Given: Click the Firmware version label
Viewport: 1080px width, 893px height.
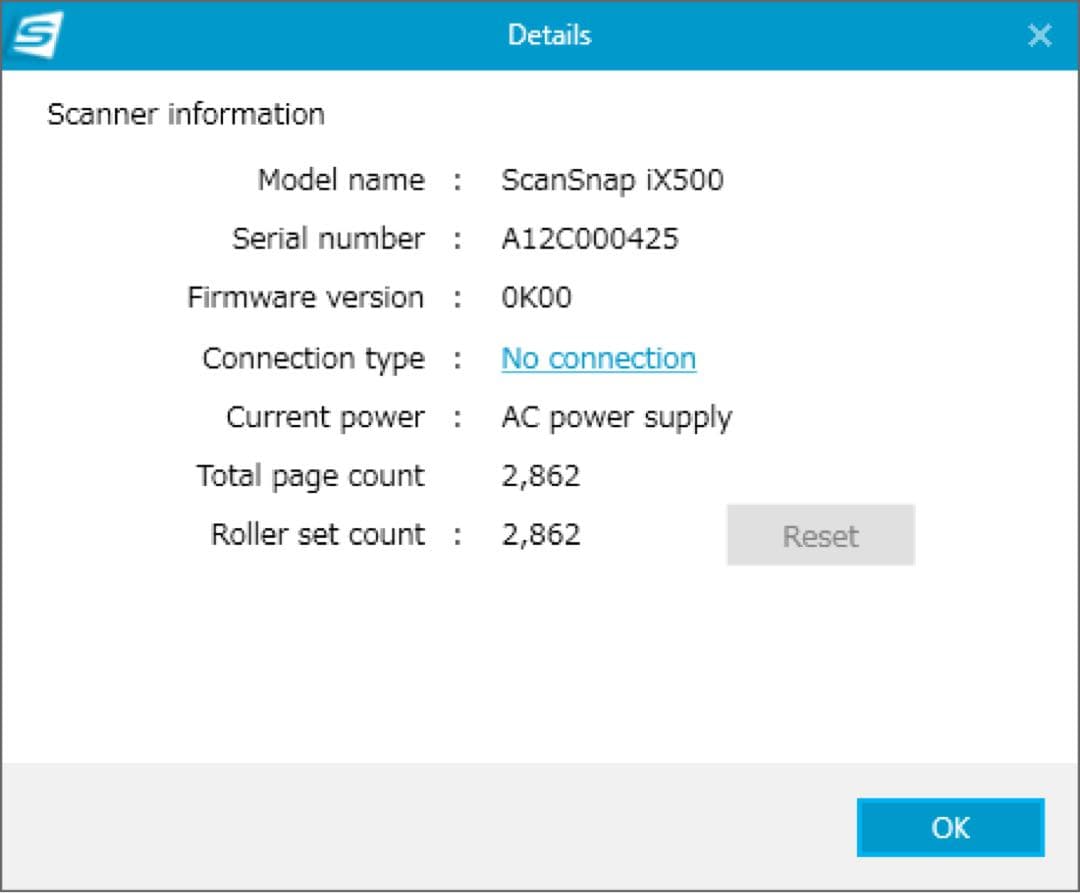Looking at the screenshot, I should click(306, 297).
